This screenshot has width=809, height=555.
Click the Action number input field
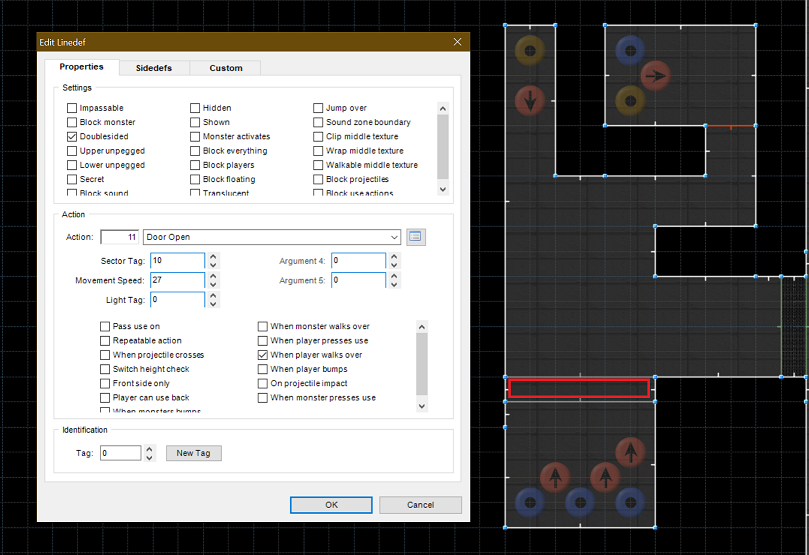tap(120, 237)
